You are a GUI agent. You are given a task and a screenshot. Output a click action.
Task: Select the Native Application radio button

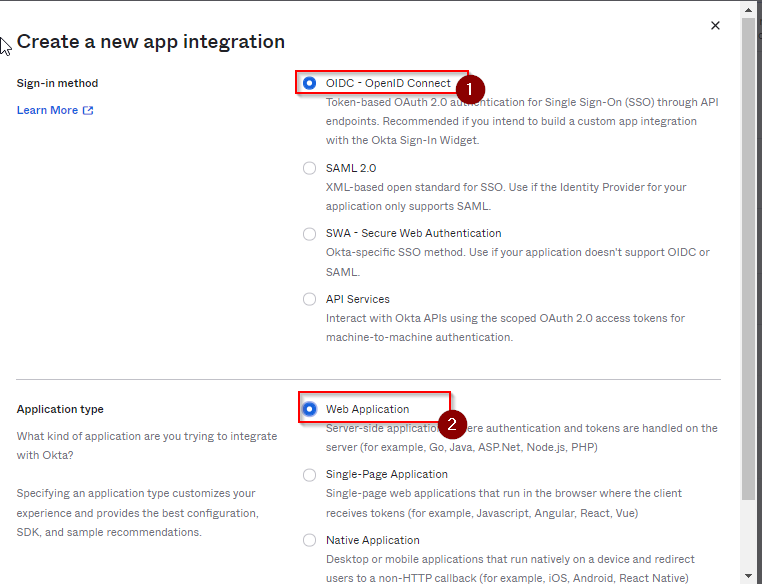tap(310, 540)
